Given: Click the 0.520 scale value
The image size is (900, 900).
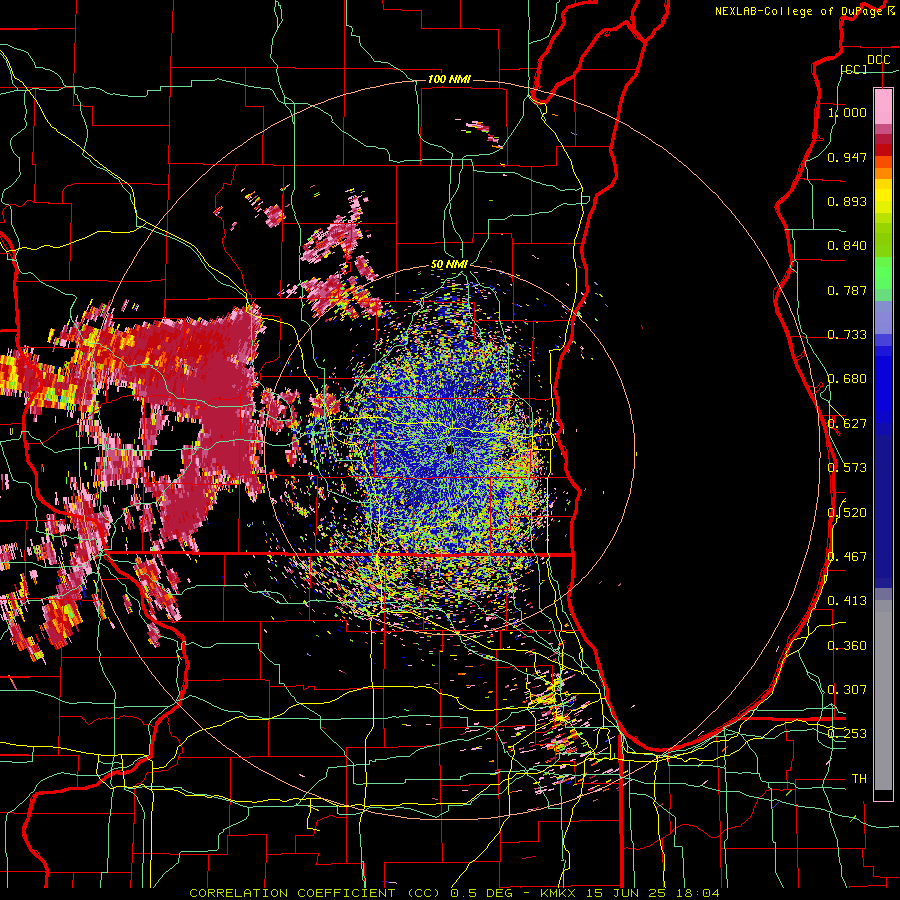Looking at the screenshot, I should 847,513.
